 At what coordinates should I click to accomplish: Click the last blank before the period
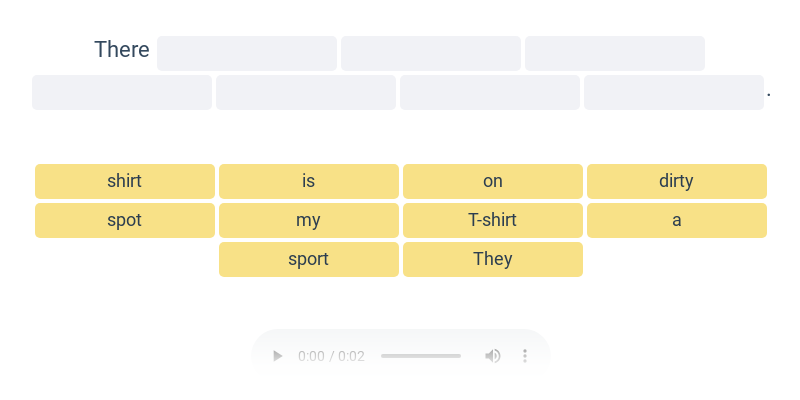[x=674, y=92]
